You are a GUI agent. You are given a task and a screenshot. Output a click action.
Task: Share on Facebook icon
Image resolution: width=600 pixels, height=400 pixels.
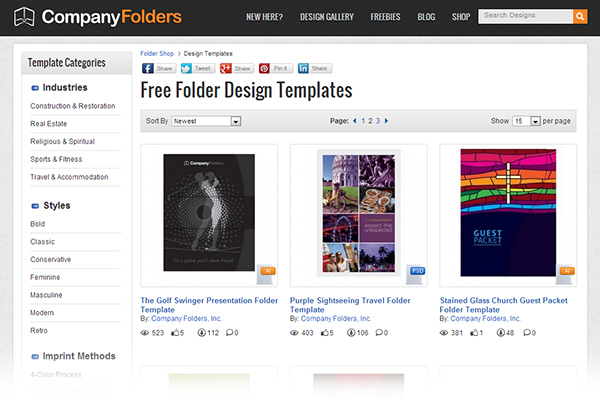[148, 69]
